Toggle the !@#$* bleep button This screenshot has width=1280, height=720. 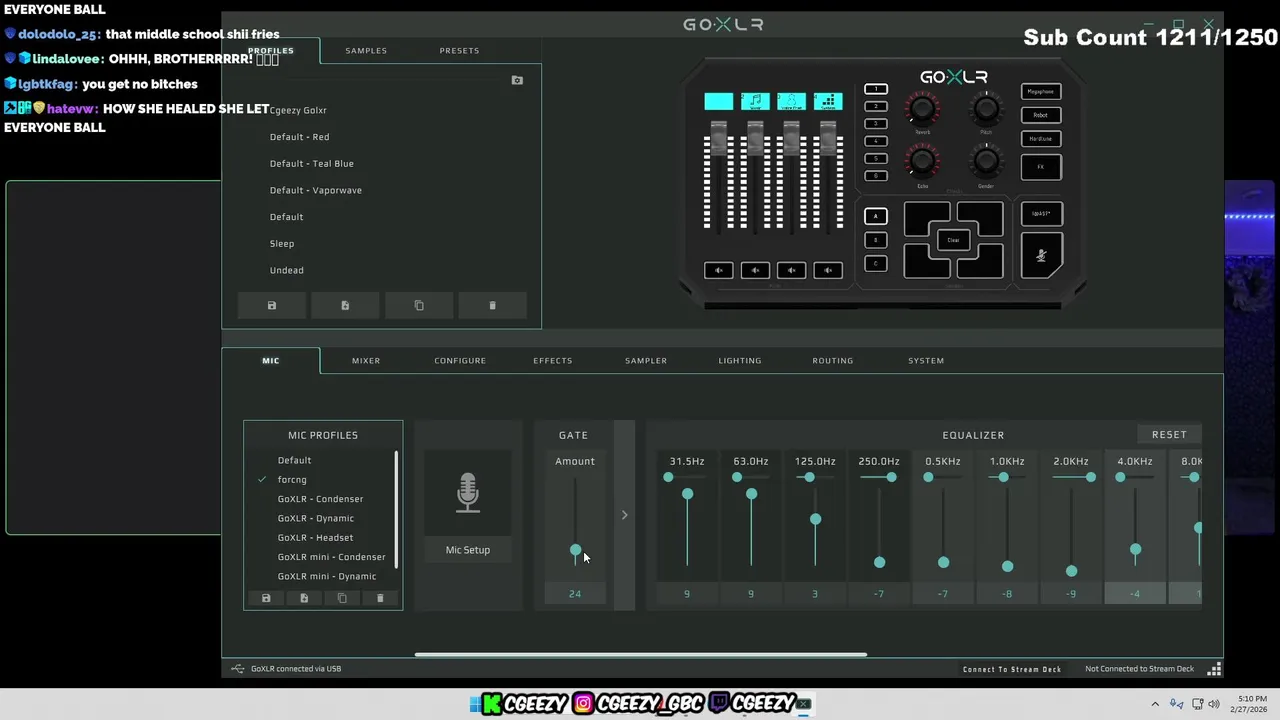(1041, 213)
